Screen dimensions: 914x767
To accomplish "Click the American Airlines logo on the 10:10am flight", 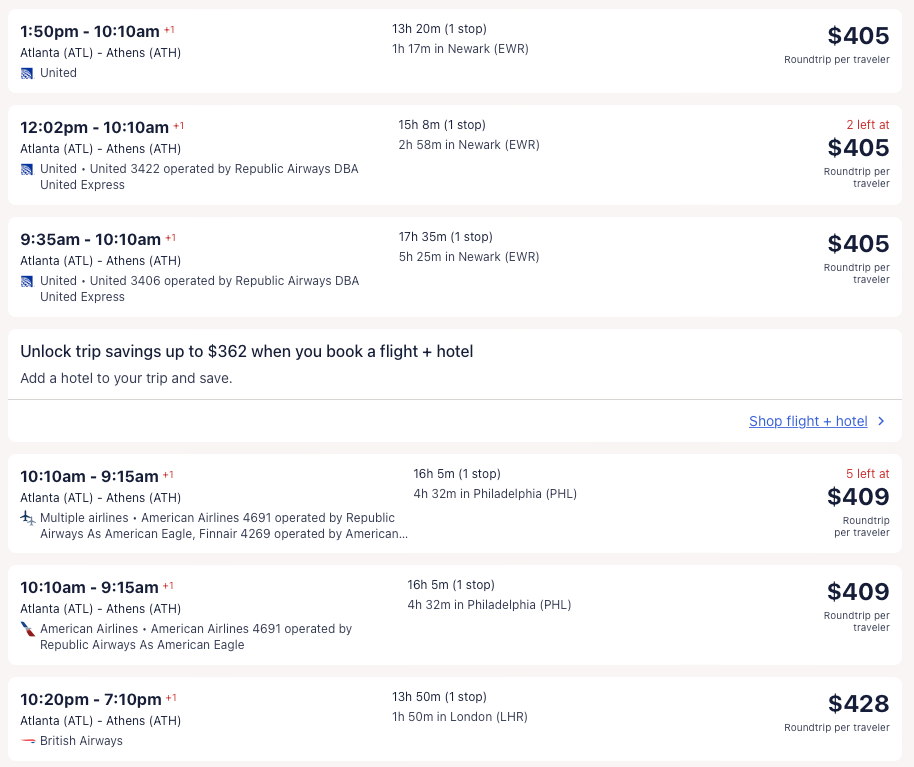I will (27, 629).
